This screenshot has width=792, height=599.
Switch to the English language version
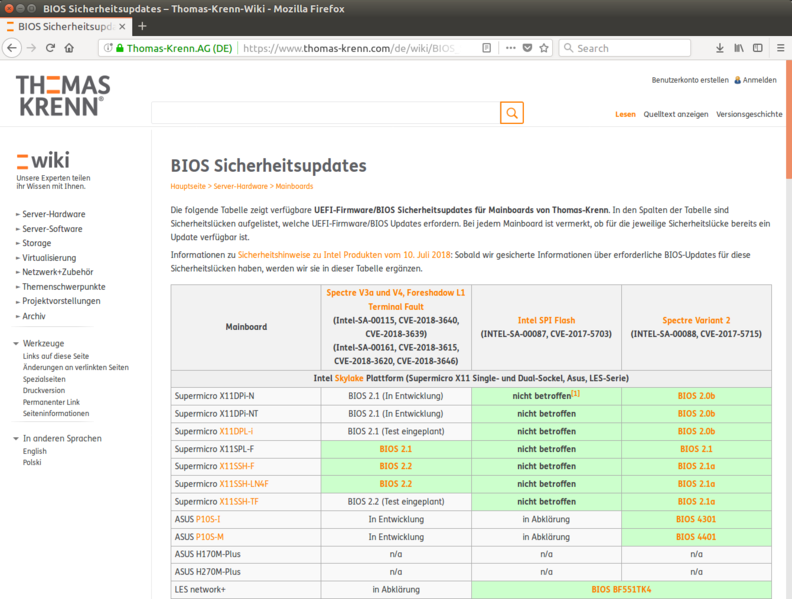34,451
